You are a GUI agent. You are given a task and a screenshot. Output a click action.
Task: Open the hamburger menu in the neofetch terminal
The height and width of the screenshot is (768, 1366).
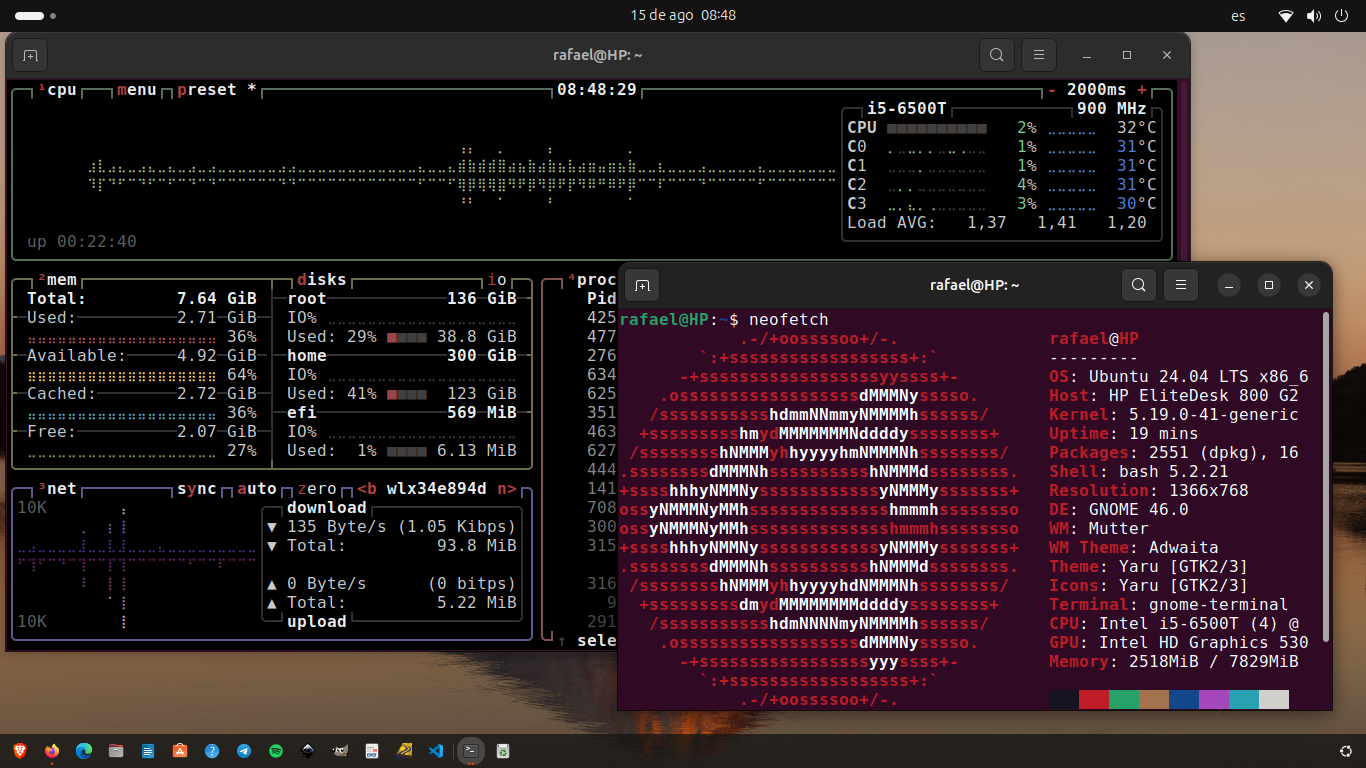click(1180, 285)
